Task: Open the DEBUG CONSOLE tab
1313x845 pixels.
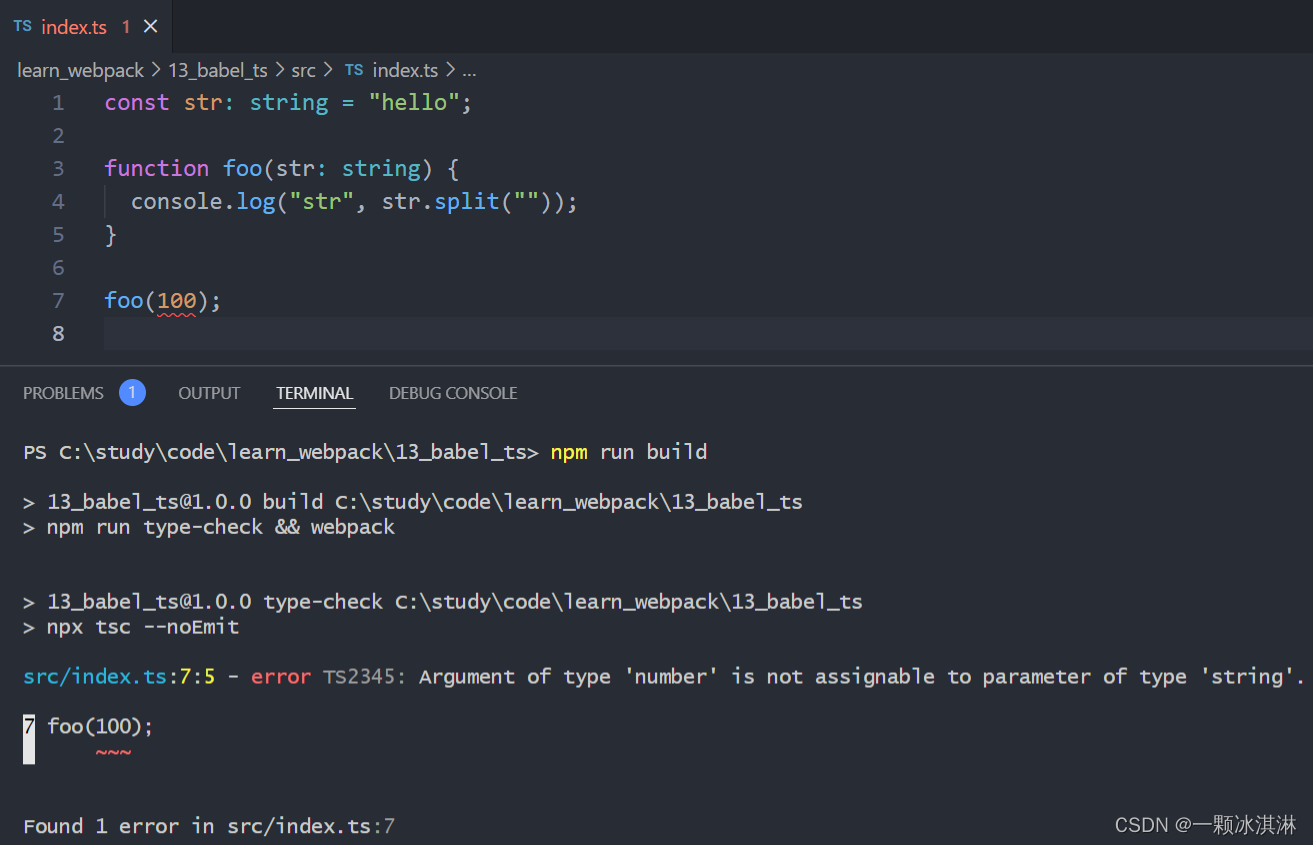Action: pos(453,393)
